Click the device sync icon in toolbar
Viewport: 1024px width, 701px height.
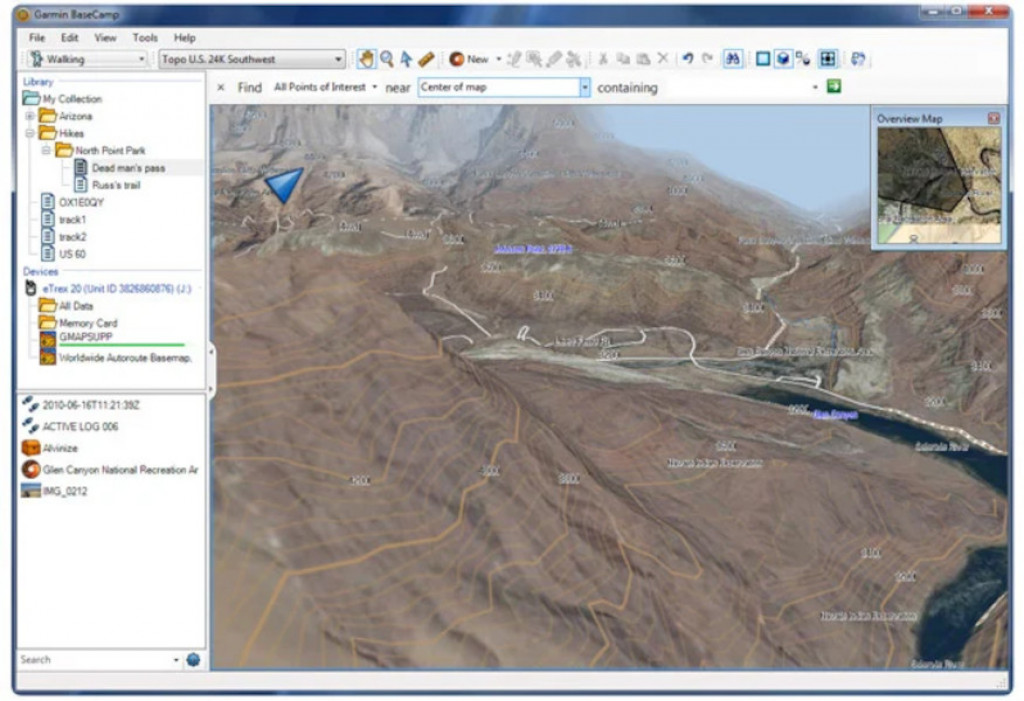(858, 59)
